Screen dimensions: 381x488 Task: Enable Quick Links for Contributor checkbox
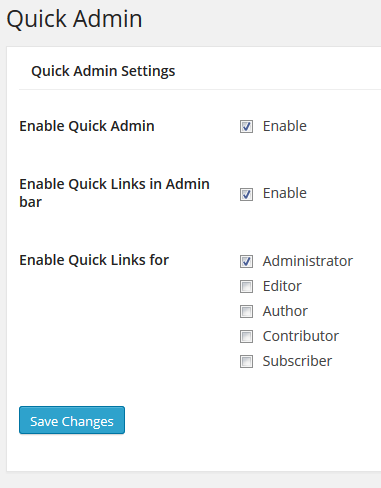(x=246, y=336)
